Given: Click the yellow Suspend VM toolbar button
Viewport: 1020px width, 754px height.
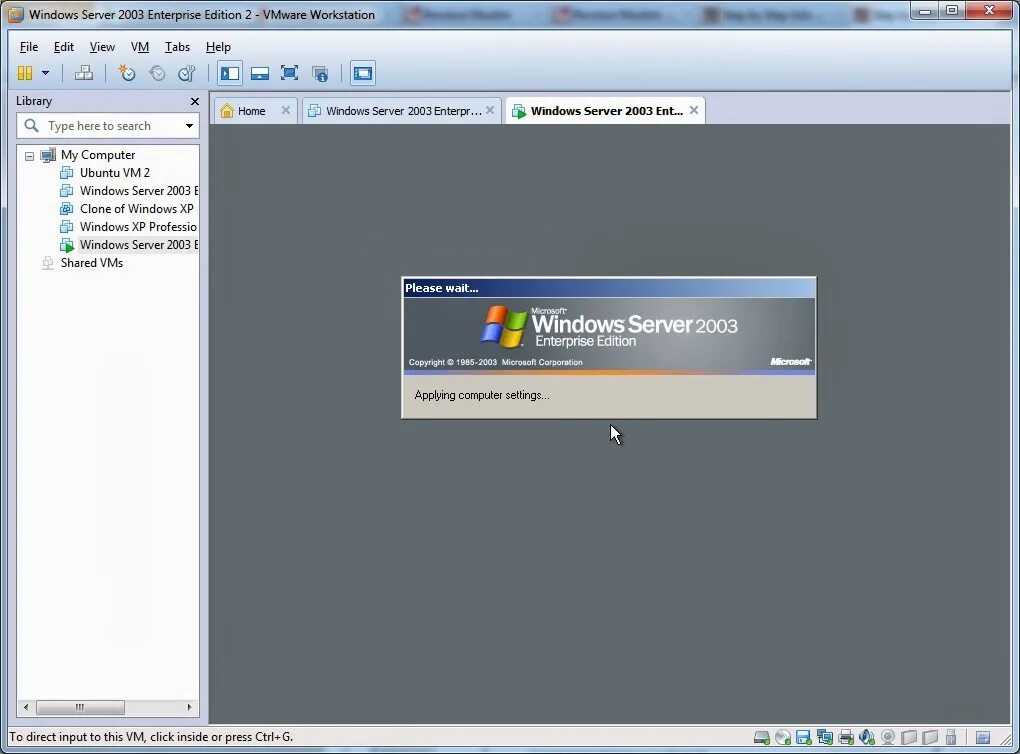Looking at the screenshot, I should [x=25, y=73].
